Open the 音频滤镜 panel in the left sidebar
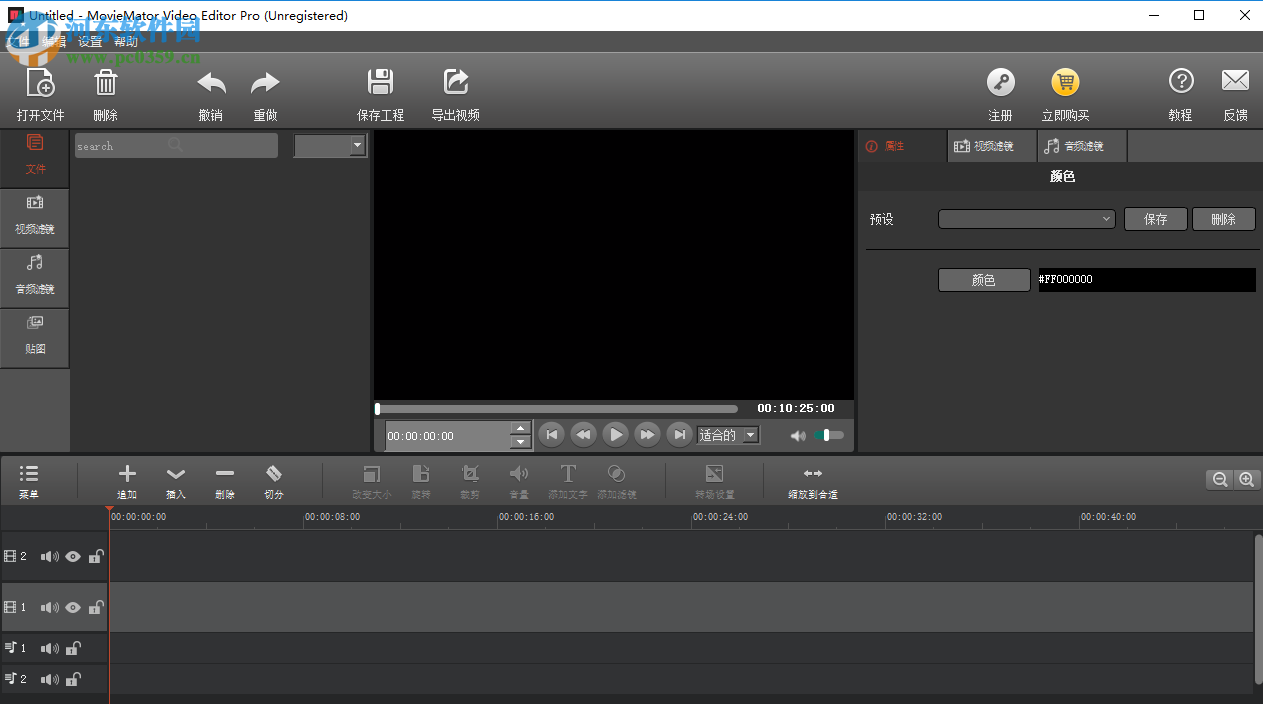1263x704 pixels. 35,277
